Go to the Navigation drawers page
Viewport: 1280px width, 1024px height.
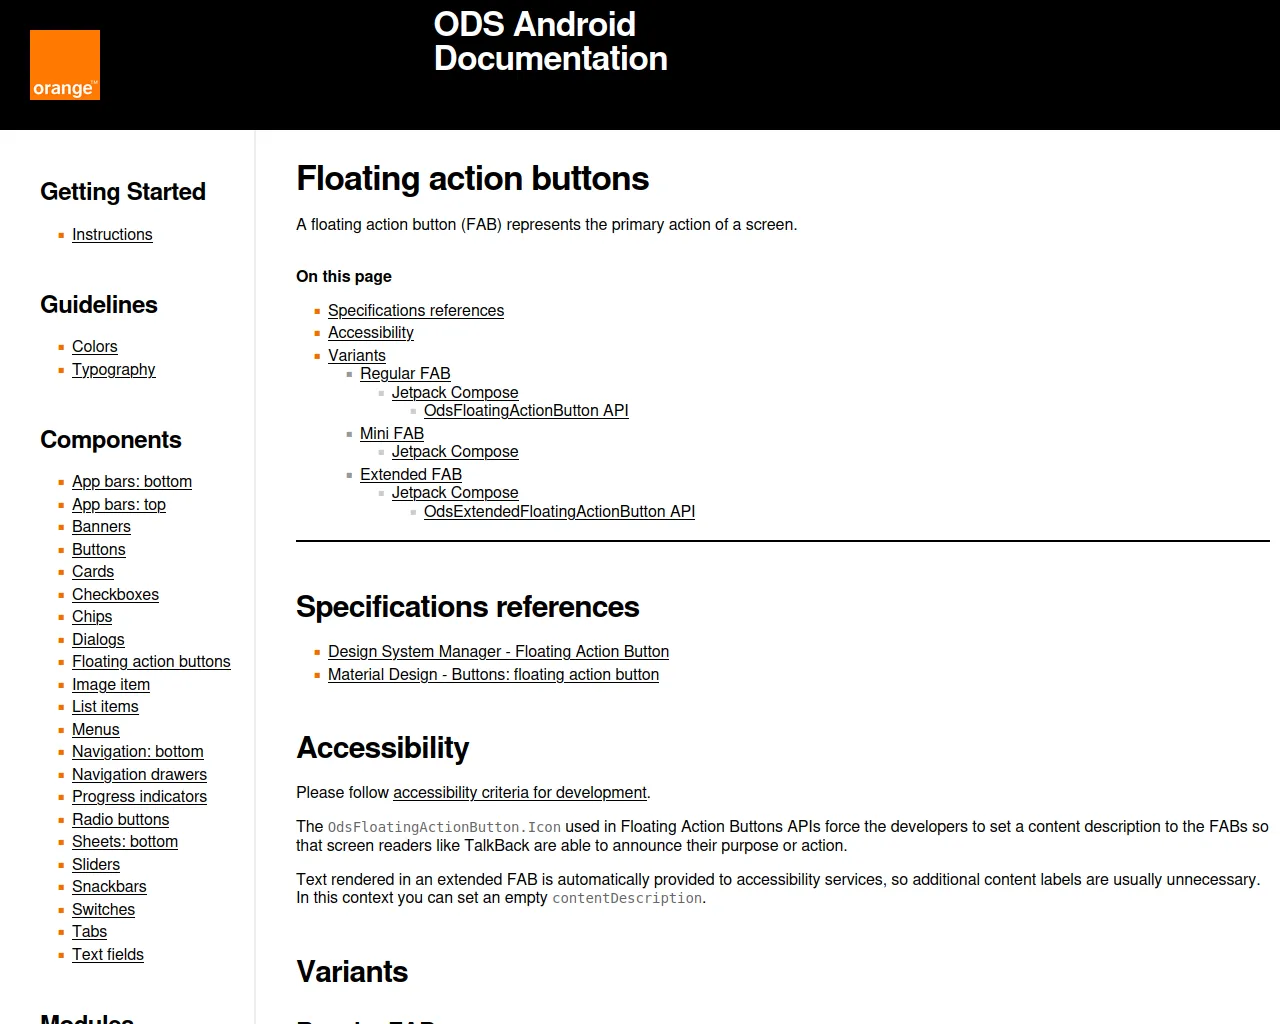(139, 775)
